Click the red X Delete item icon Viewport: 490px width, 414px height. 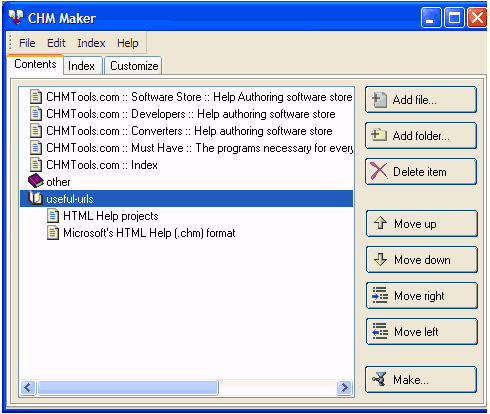[x=379, y=171]
